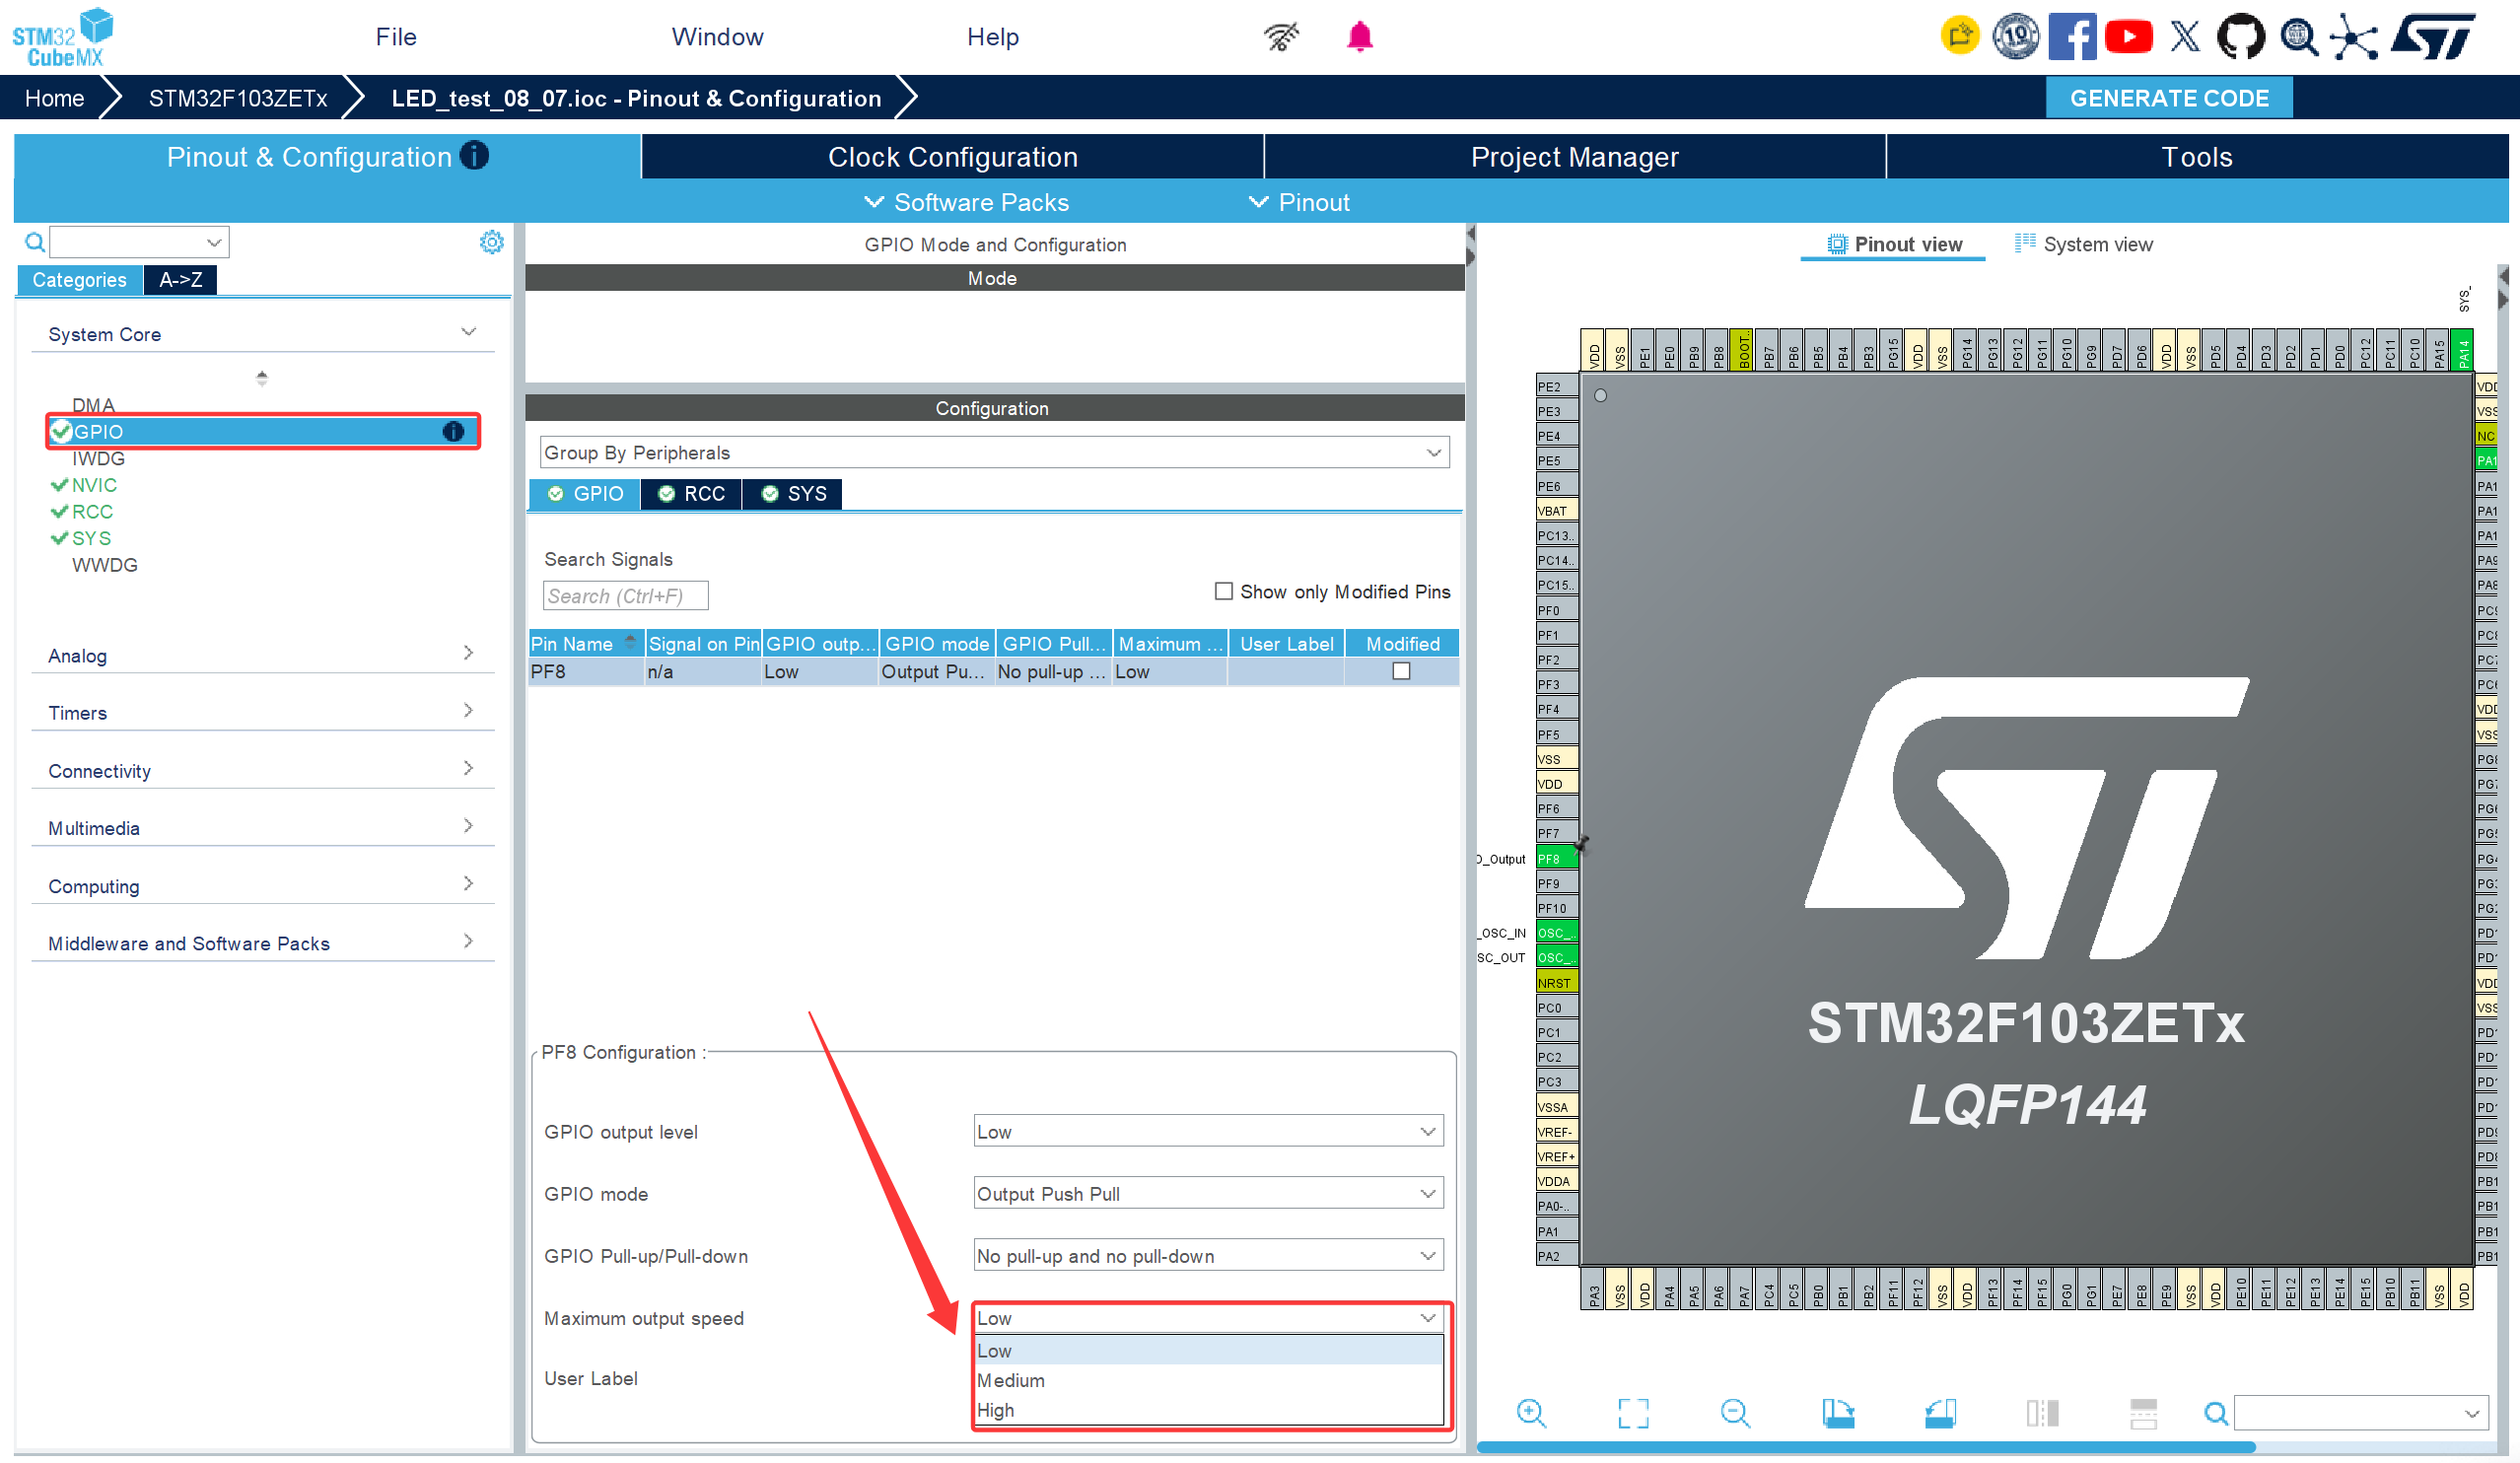Open the Help menu

(992, 37)
